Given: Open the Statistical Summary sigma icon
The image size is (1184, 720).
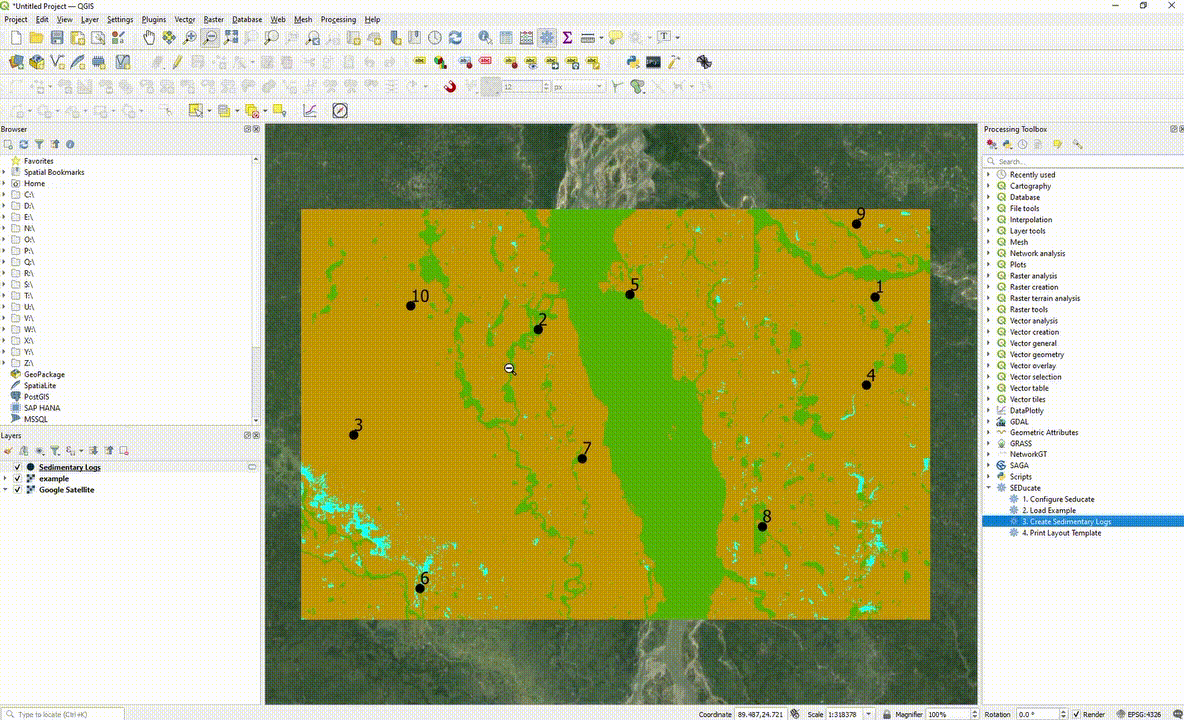Looking at the screenshot, I should pyautogui.click(x=567, y=37).
